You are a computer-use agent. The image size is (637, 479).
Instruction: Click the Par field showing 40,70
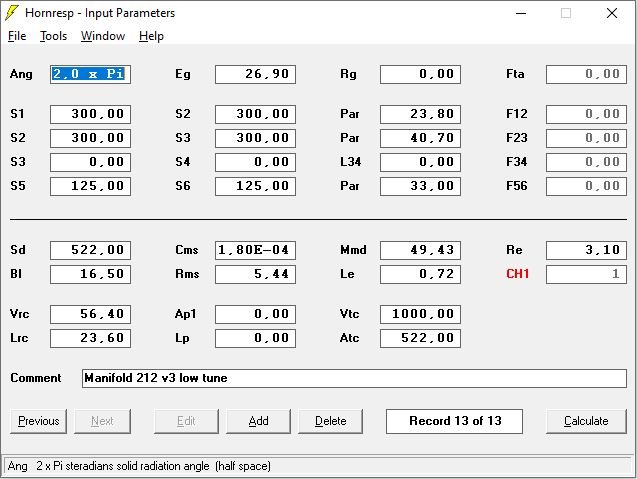[420, 138]
